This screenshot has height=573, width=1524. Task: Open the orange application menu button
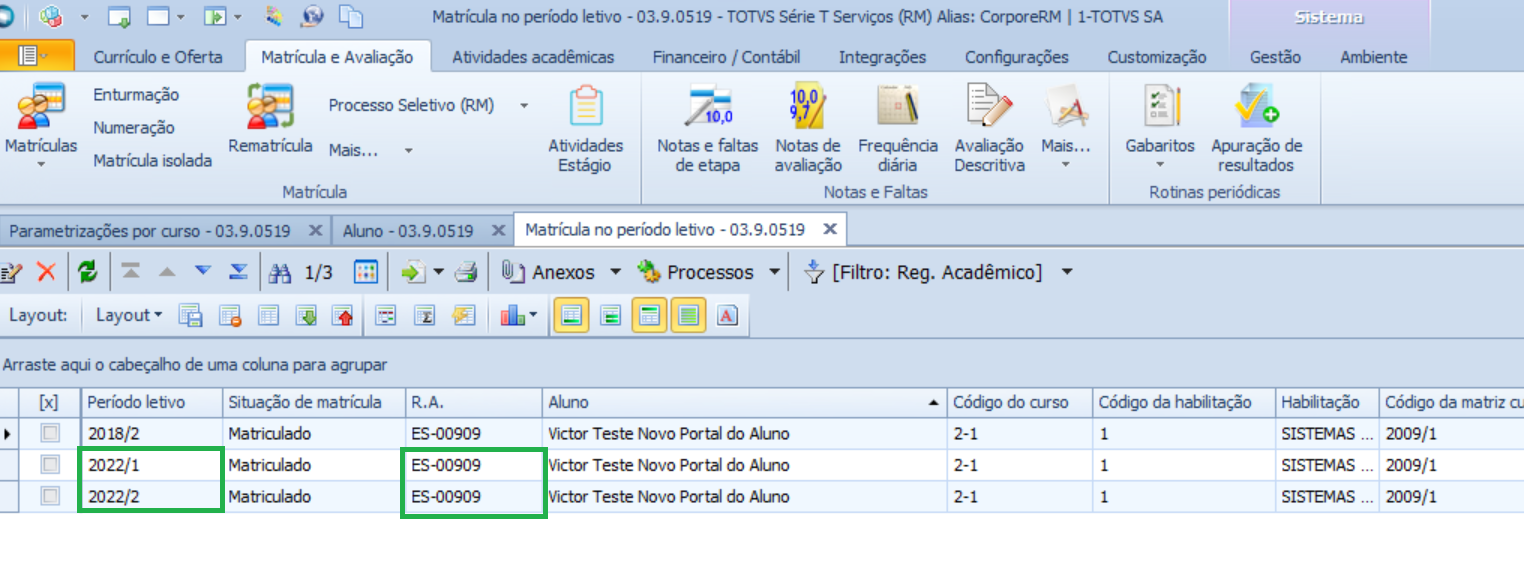tap(37, 57)
